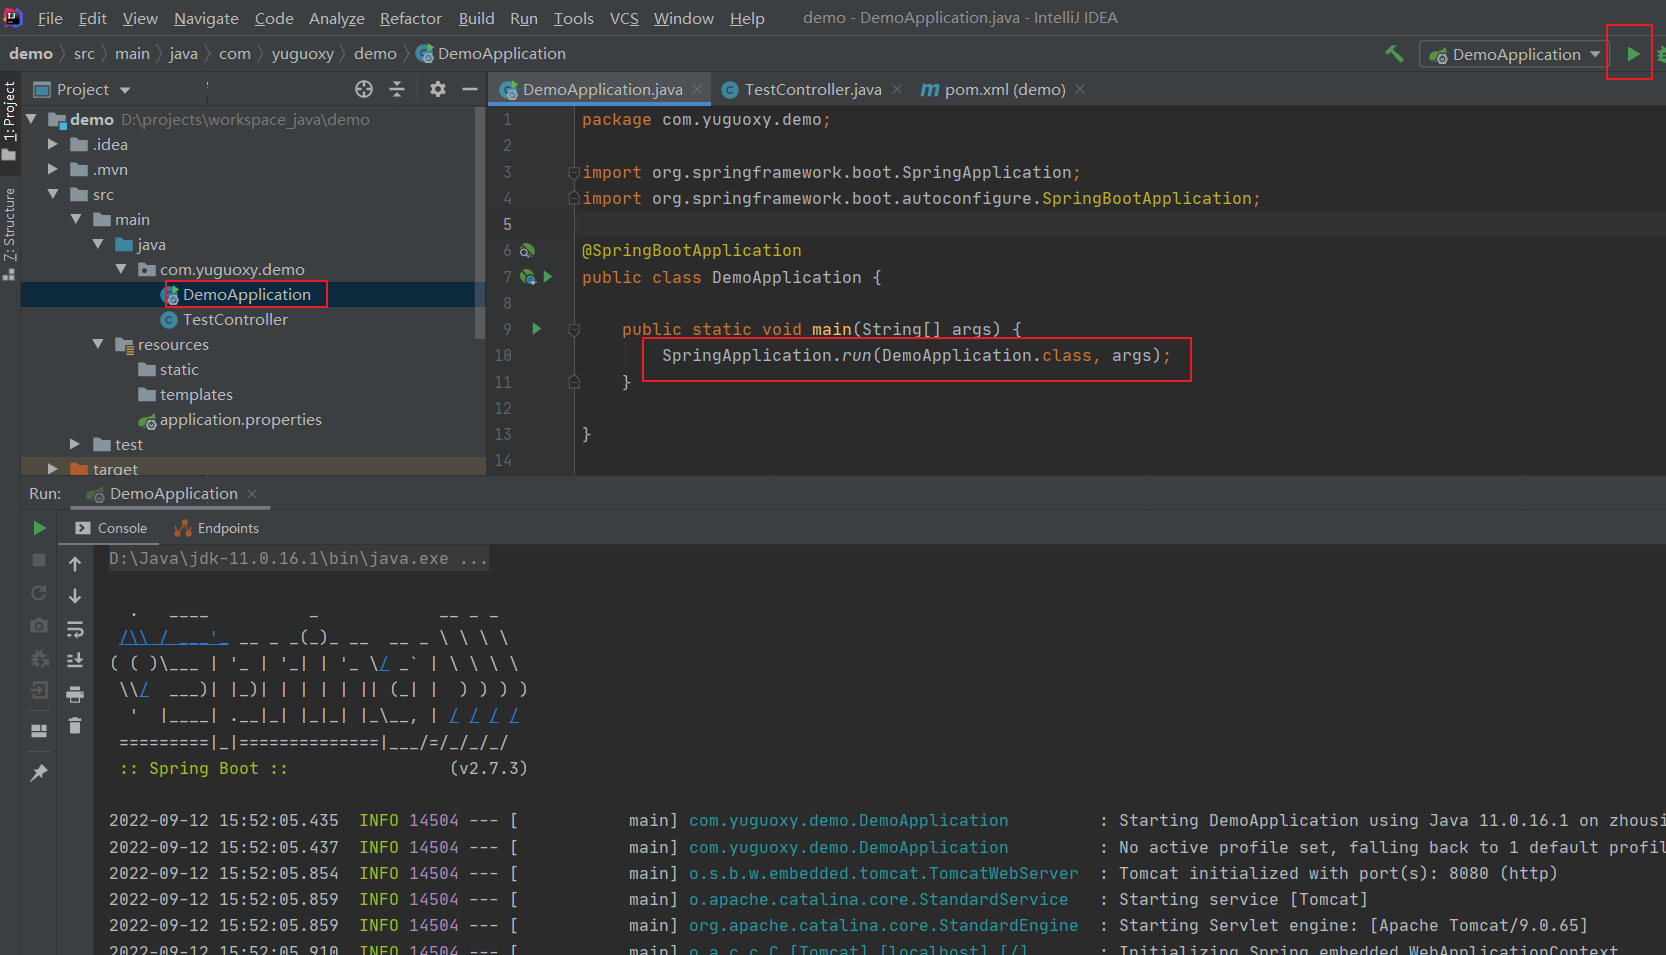Image resolution: width=1666 pixels, height=955 pixels.
Task: Move down the stack trace with the down arrow
Action: pyautogui.click(x=75, y=596)
